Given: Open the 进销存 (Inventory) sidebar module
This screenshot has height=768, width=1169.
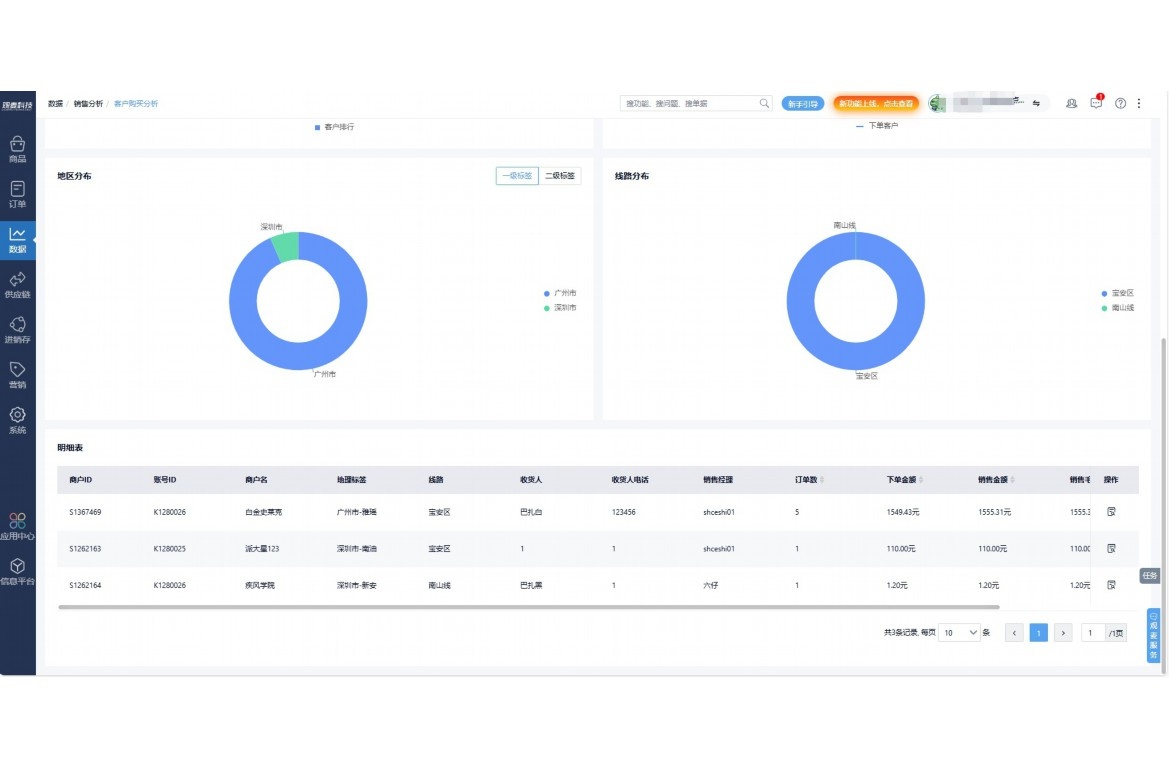Looking at the screenshot, I should [x=17, y=330].
